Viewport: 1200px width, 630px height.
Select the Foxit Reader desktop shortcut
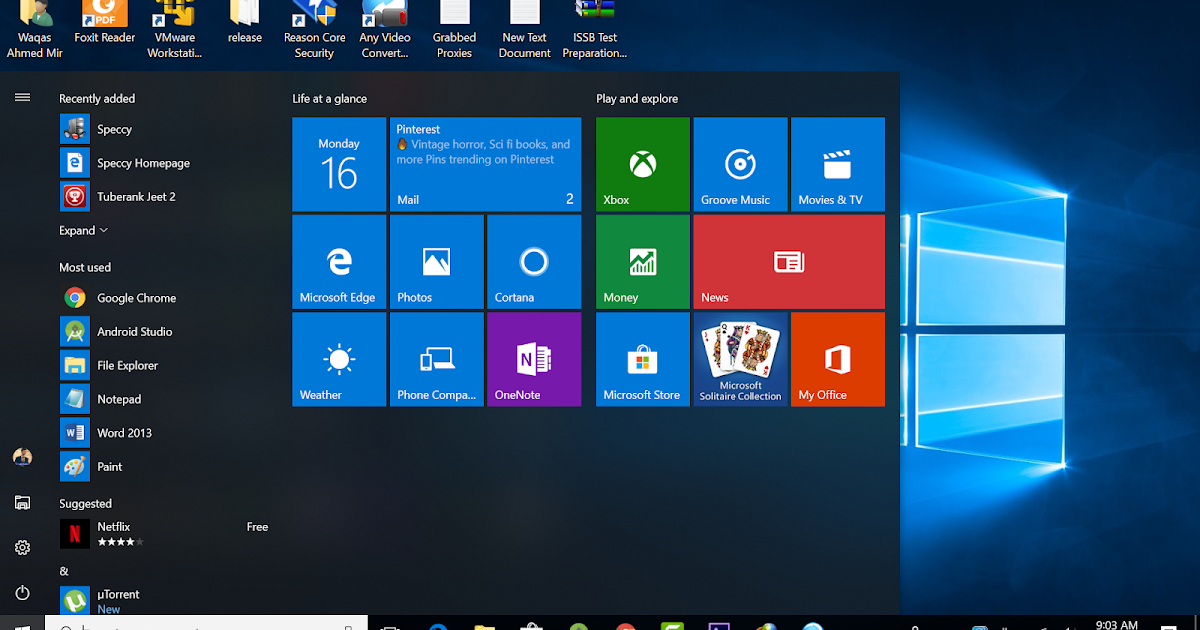[x=105, y=24]
